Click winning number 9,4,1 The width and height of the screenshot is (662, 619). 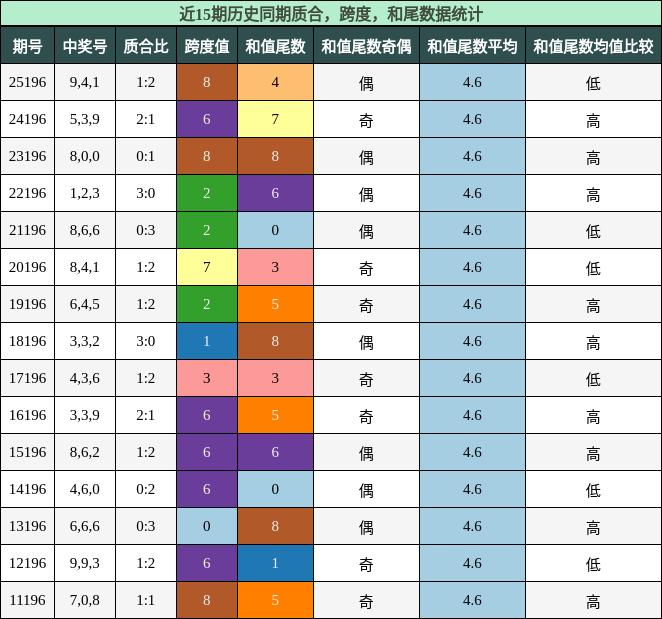[85, 82]
